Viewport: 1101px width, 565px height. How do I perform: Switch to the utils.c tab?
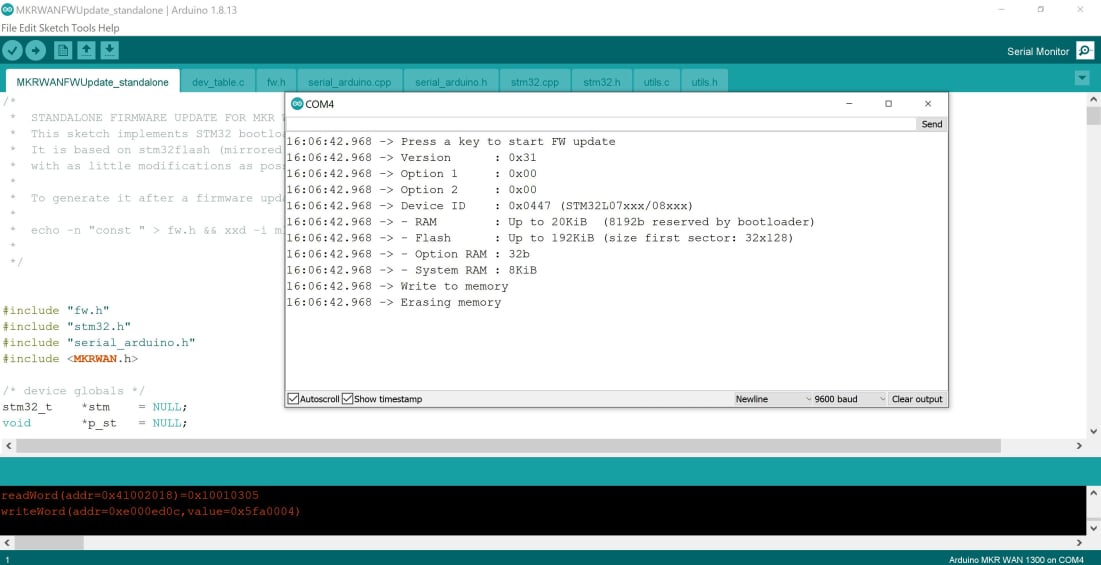657,82
